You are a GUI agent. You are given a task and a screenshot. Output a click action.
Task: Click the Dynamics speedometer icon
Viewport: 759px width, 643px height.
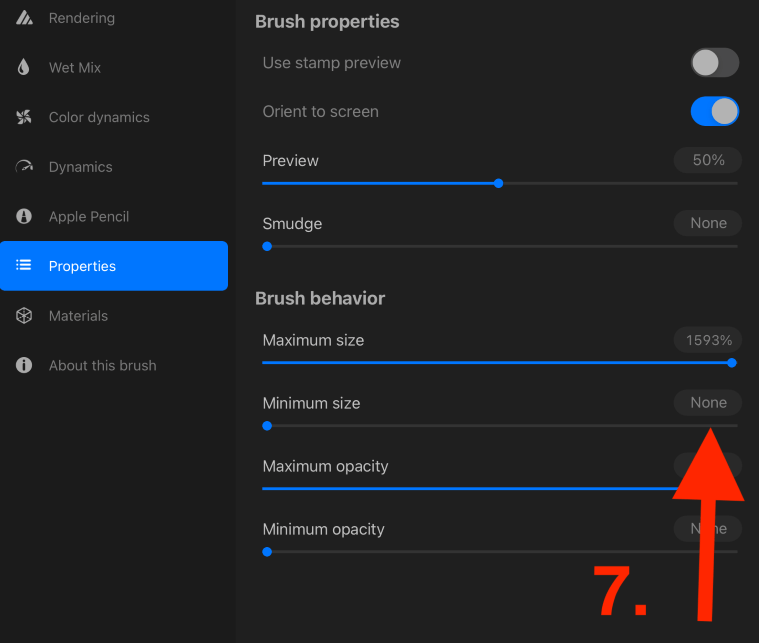coord(24,167)
